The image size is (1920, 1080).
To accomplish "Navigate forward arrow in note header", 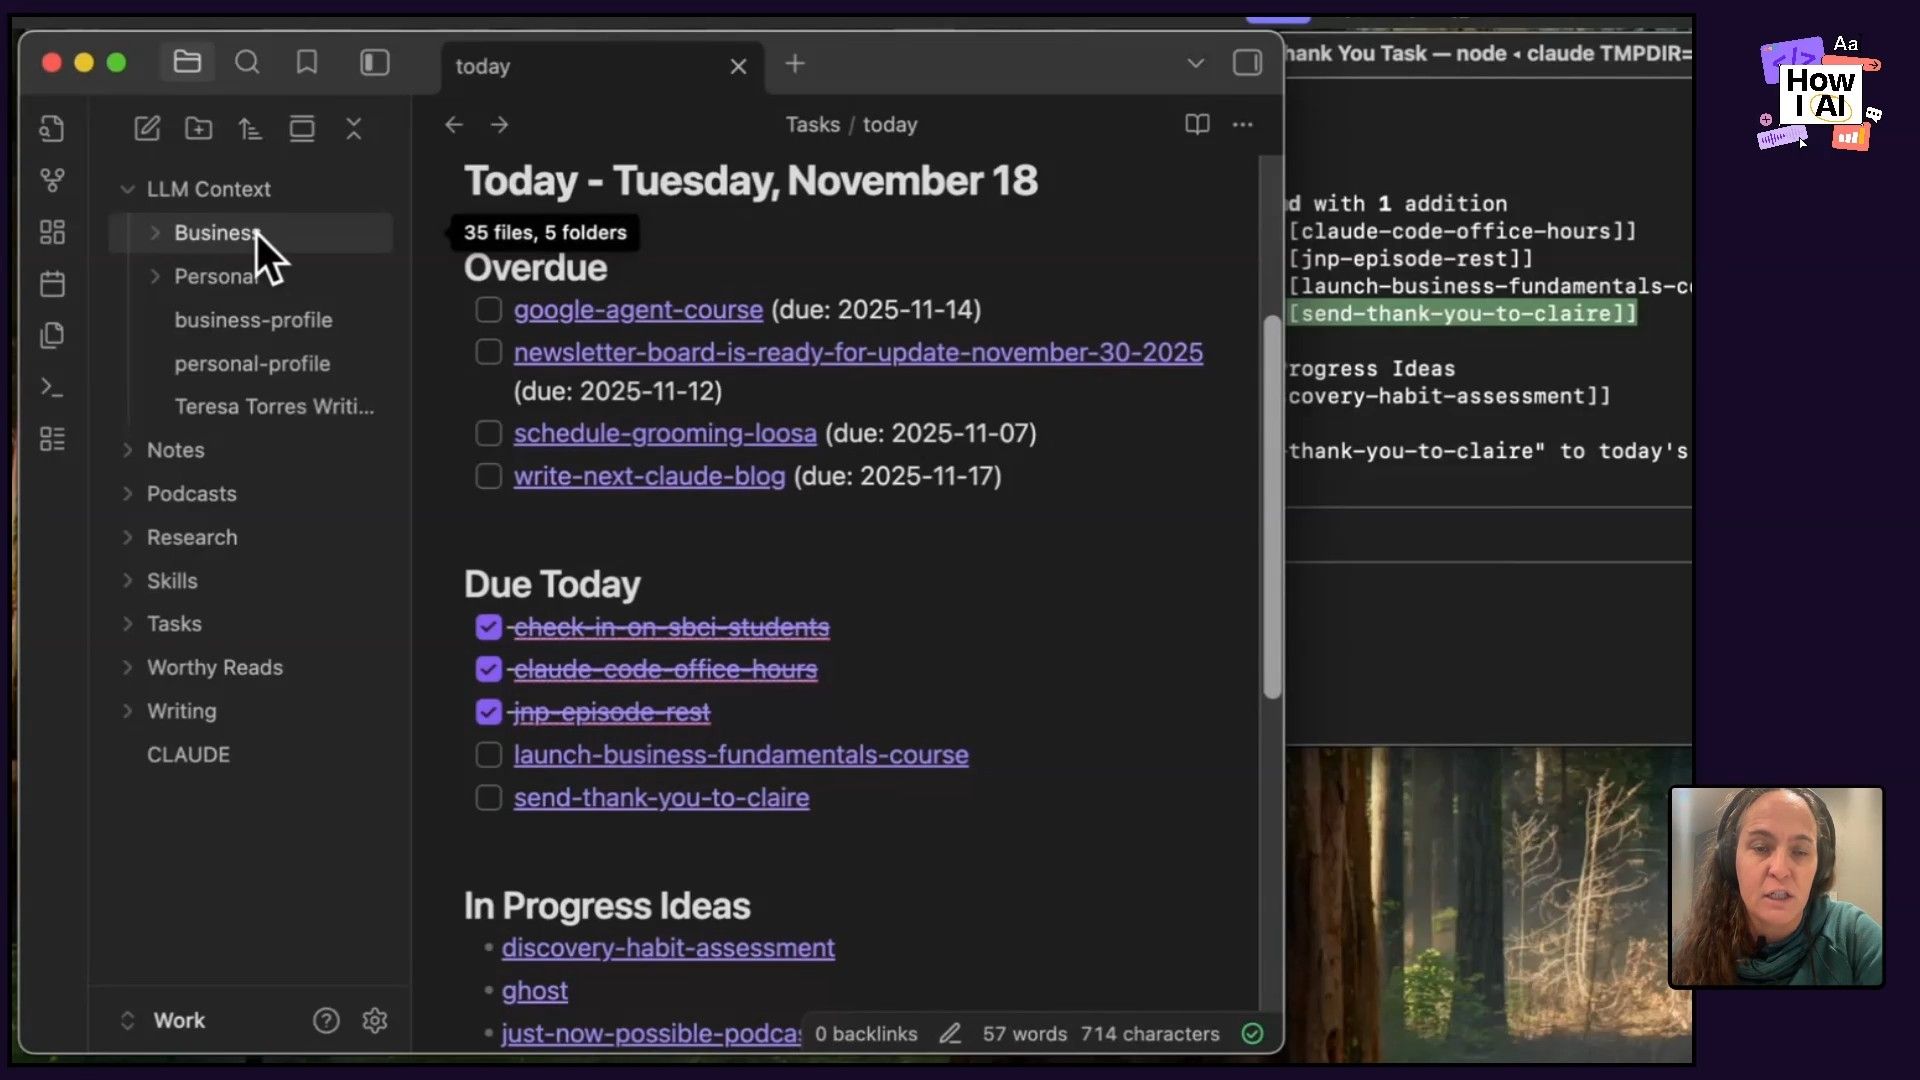I will 500,125.
